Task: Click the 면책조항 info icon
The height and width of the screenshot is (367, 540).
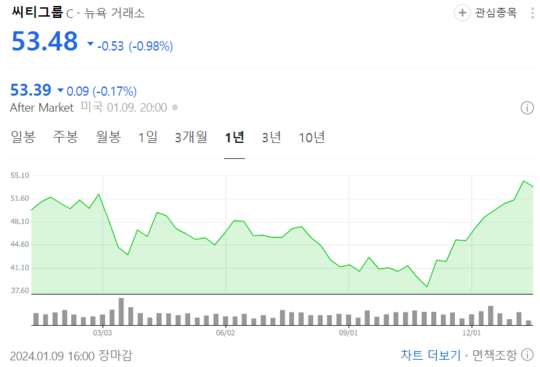Action: 527,355
